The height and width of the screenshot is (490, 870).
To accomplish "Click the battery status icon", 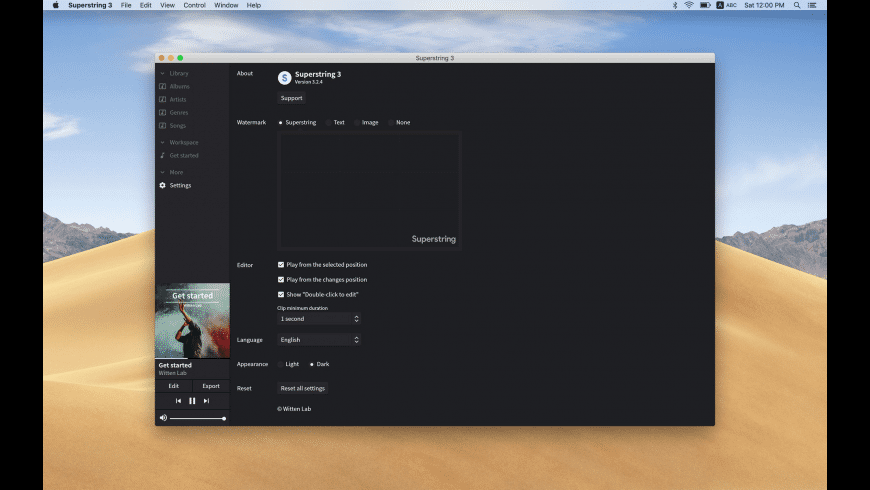I will (x=705, y=5).
